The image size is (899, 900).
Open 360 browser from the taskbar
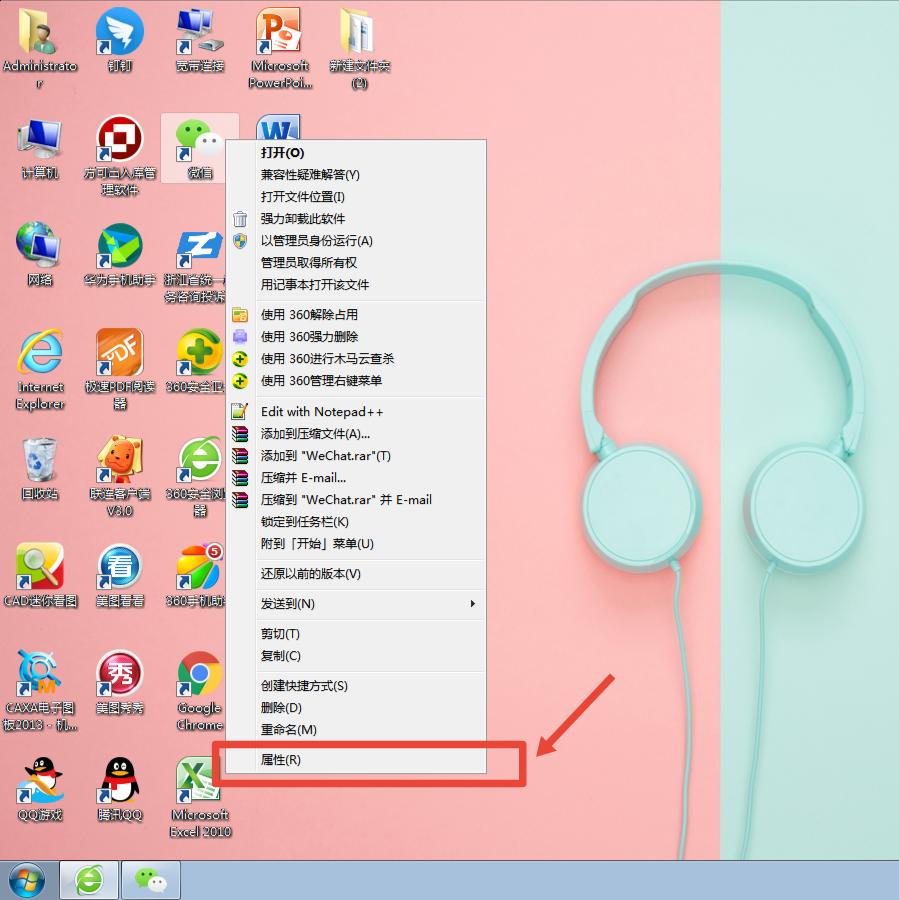pyautogui.click(x=89, y=880)
